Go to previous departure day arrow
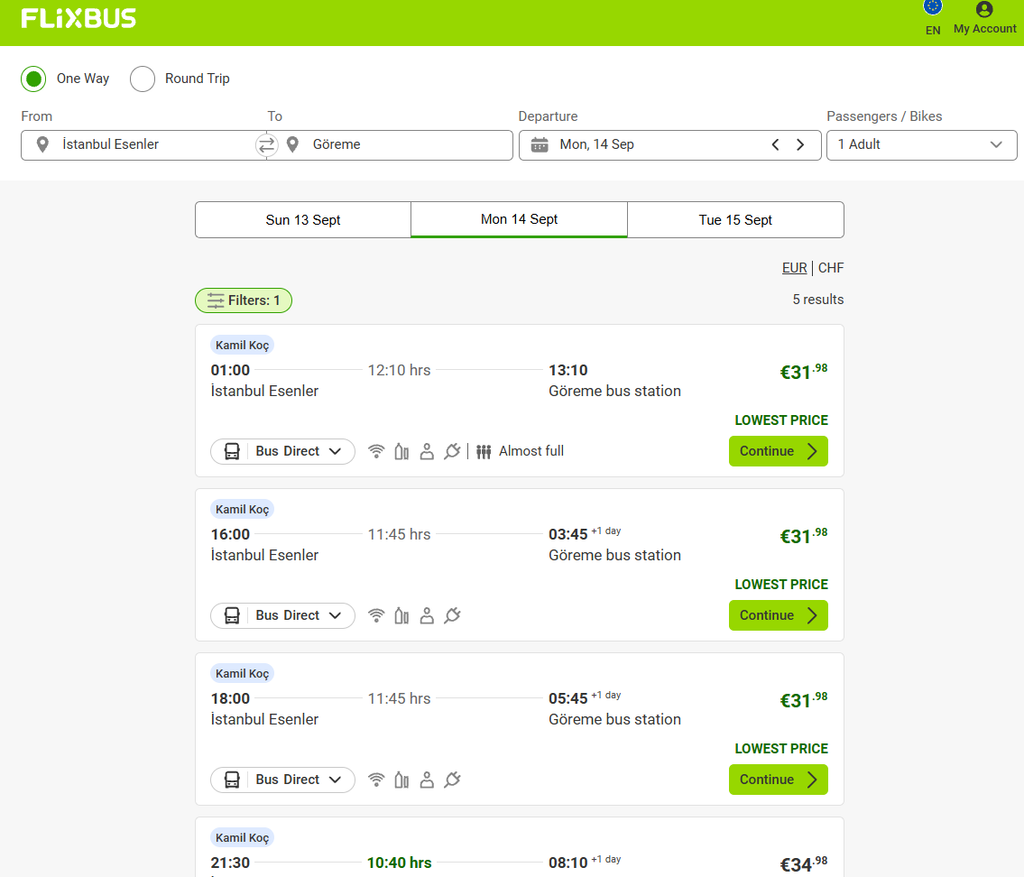Image resolution: width=1024 pixels, height=877 pixels. 775,144
